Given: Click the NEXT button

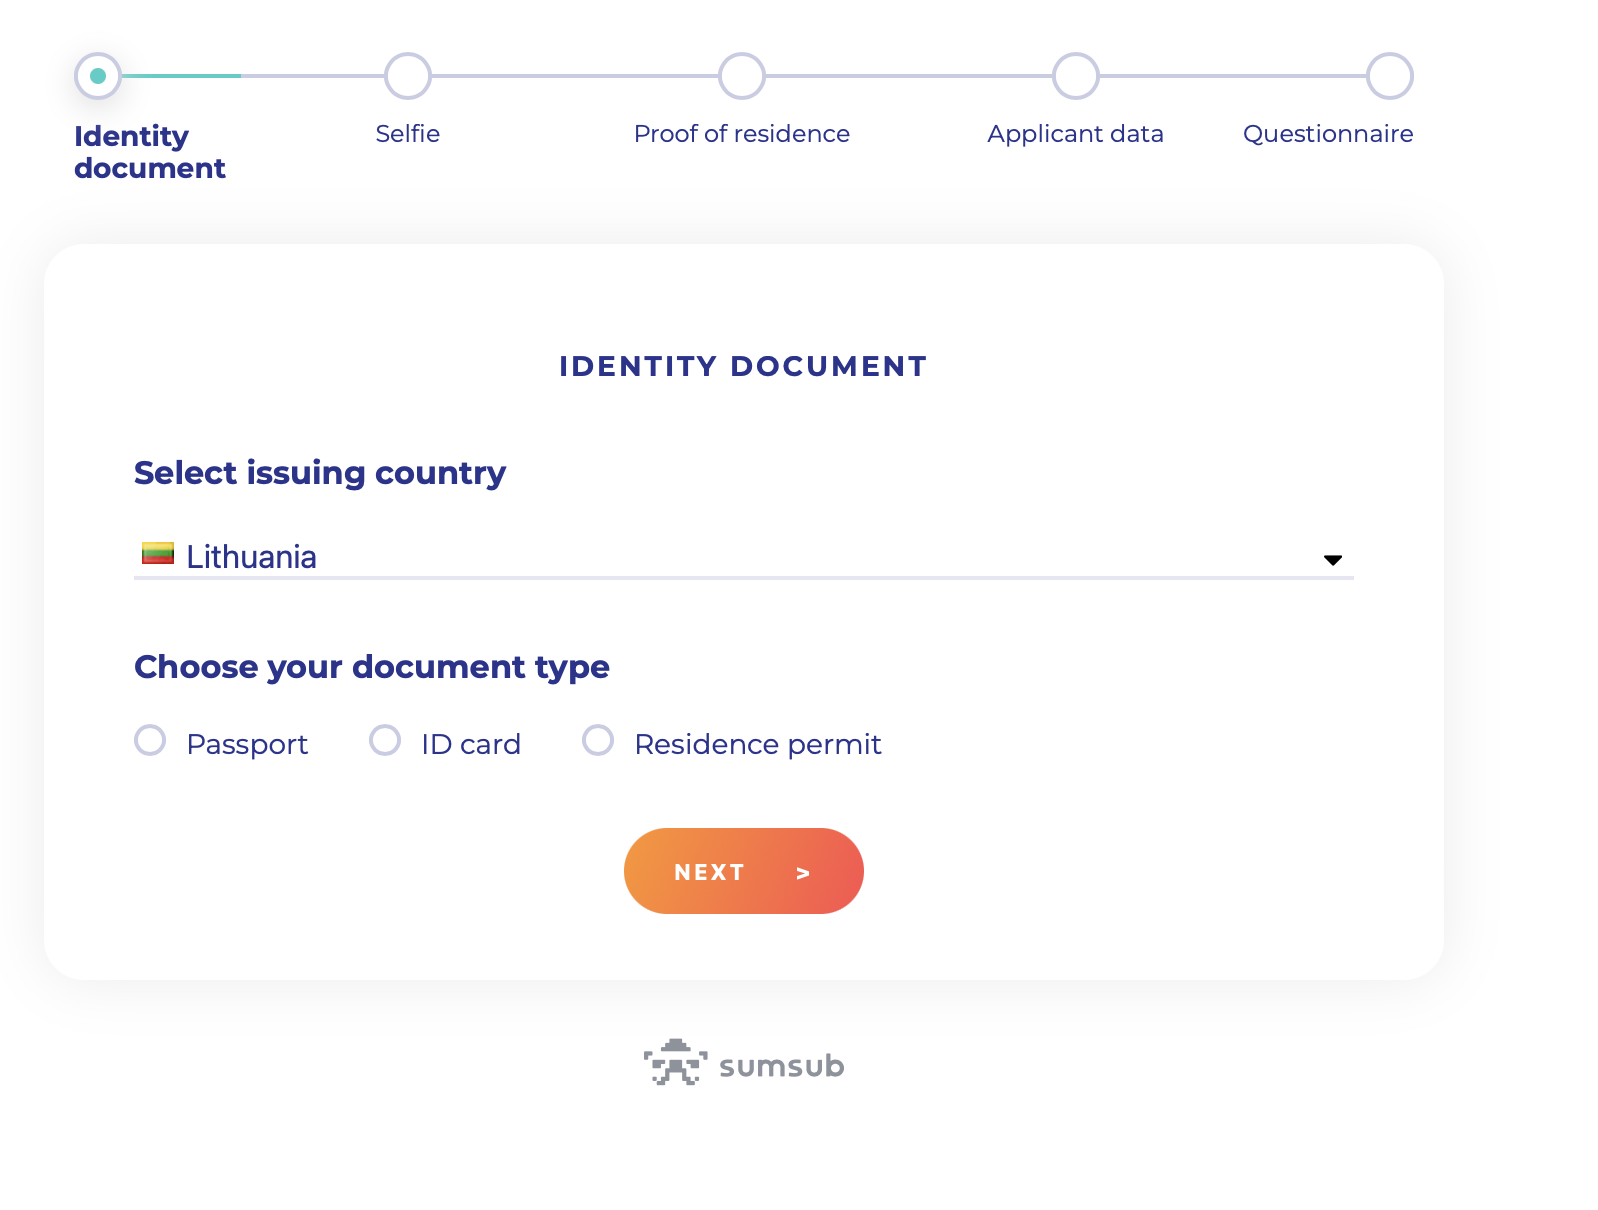Looking at the screenshot, I should click(743, 871).
